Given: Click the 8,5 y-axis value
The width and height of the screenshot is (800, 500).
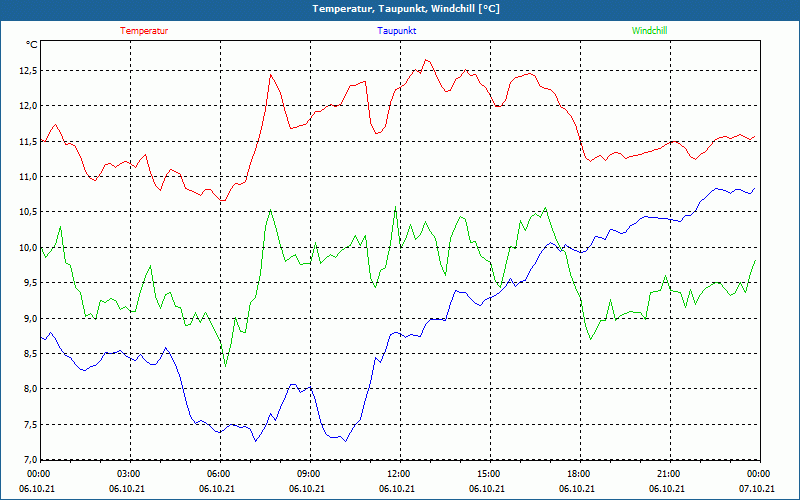Looking at the screenshot, I should (31, 354).
